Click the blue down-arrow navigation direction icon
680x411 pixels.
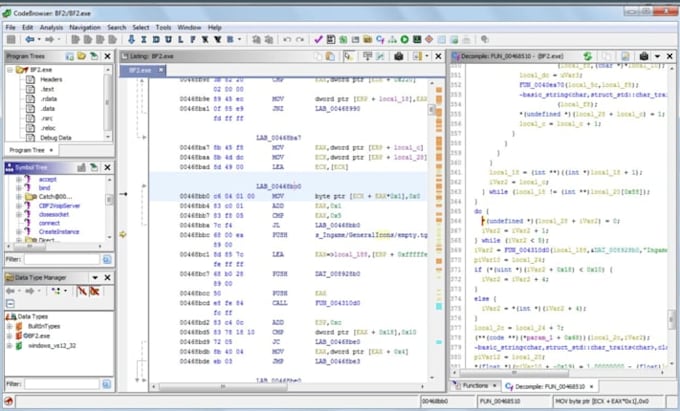pos(131,39)
